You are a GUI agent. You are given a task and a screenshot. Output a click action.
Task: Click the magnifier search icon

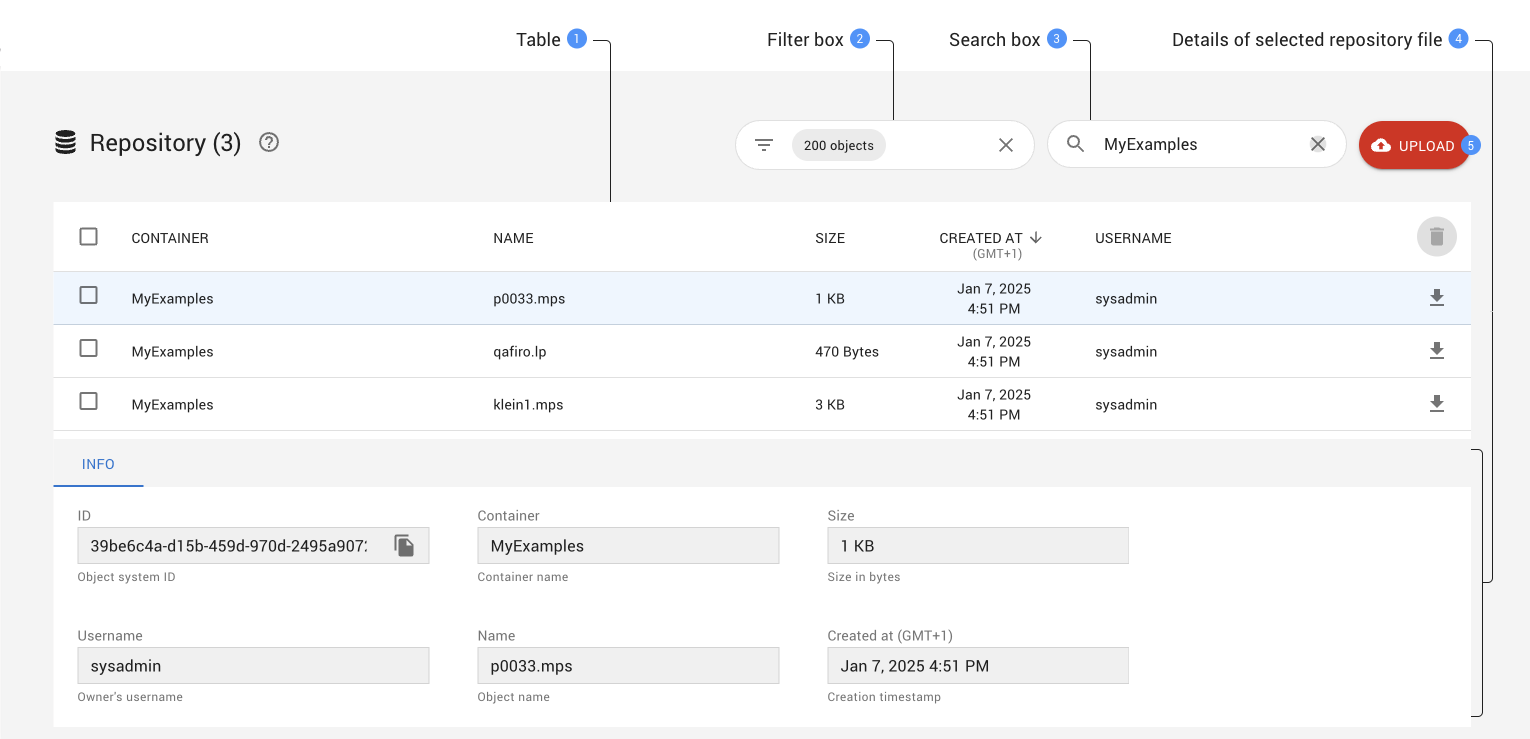pos(1075,144)
